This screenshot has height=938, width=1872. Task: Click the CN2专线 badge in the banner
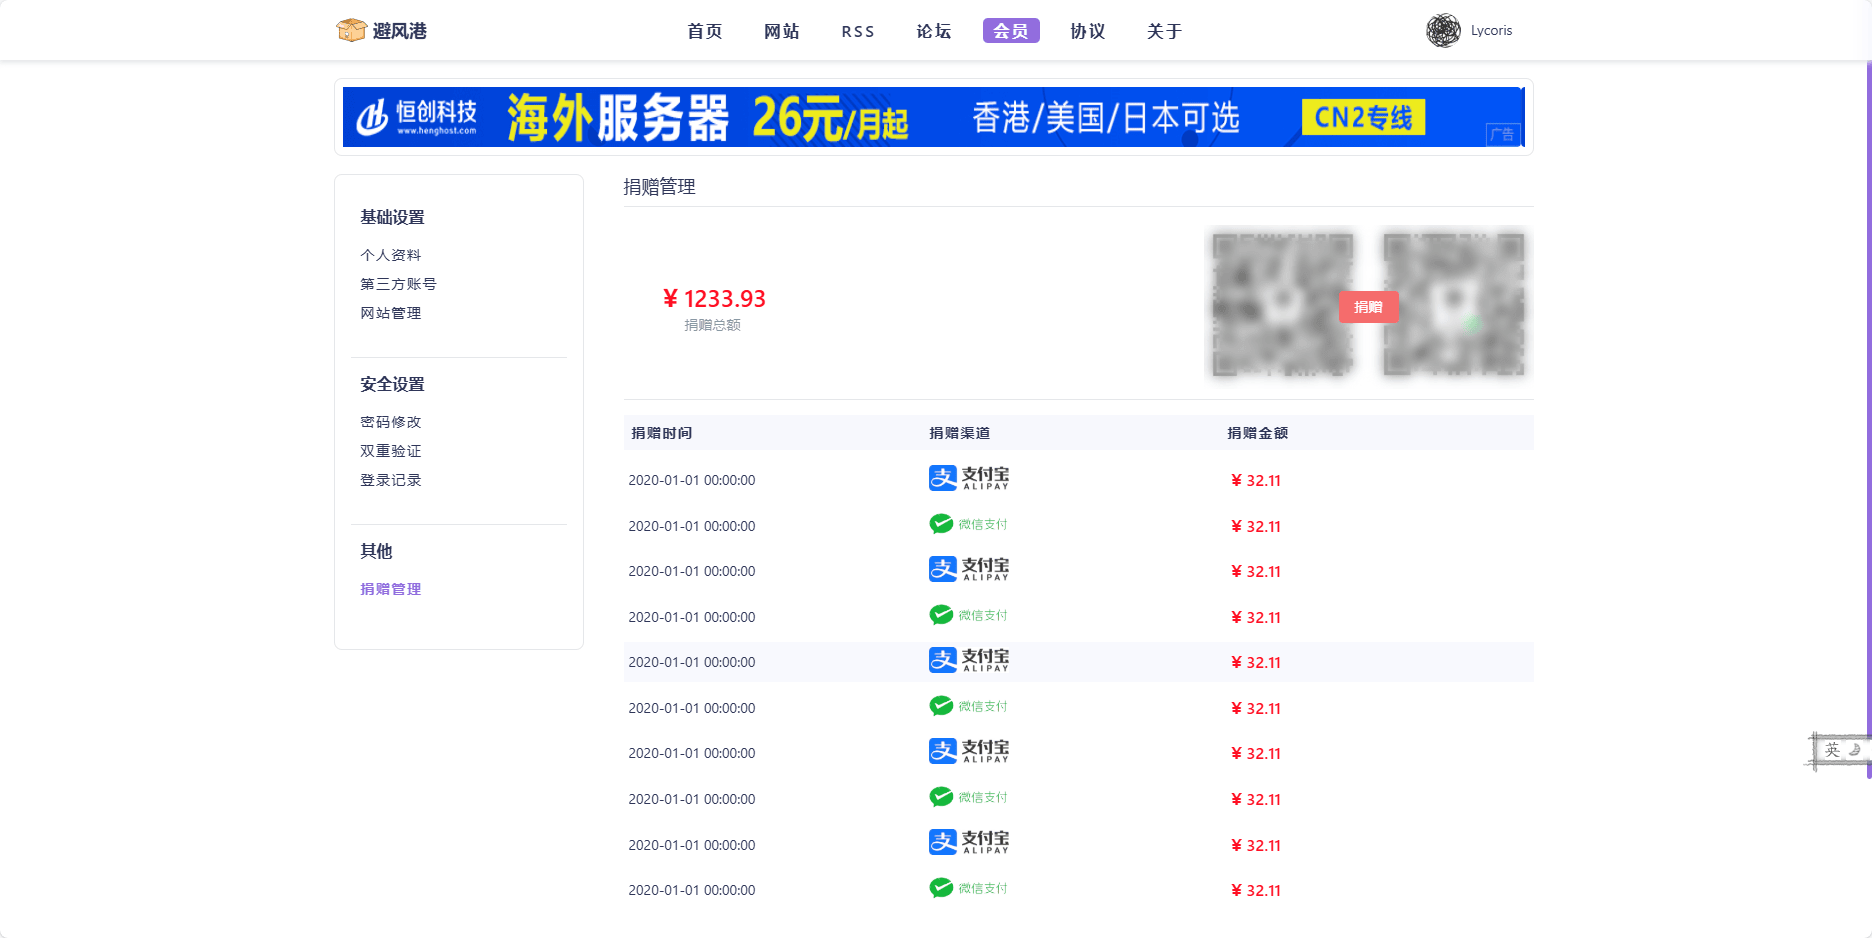pos(1363,117)
